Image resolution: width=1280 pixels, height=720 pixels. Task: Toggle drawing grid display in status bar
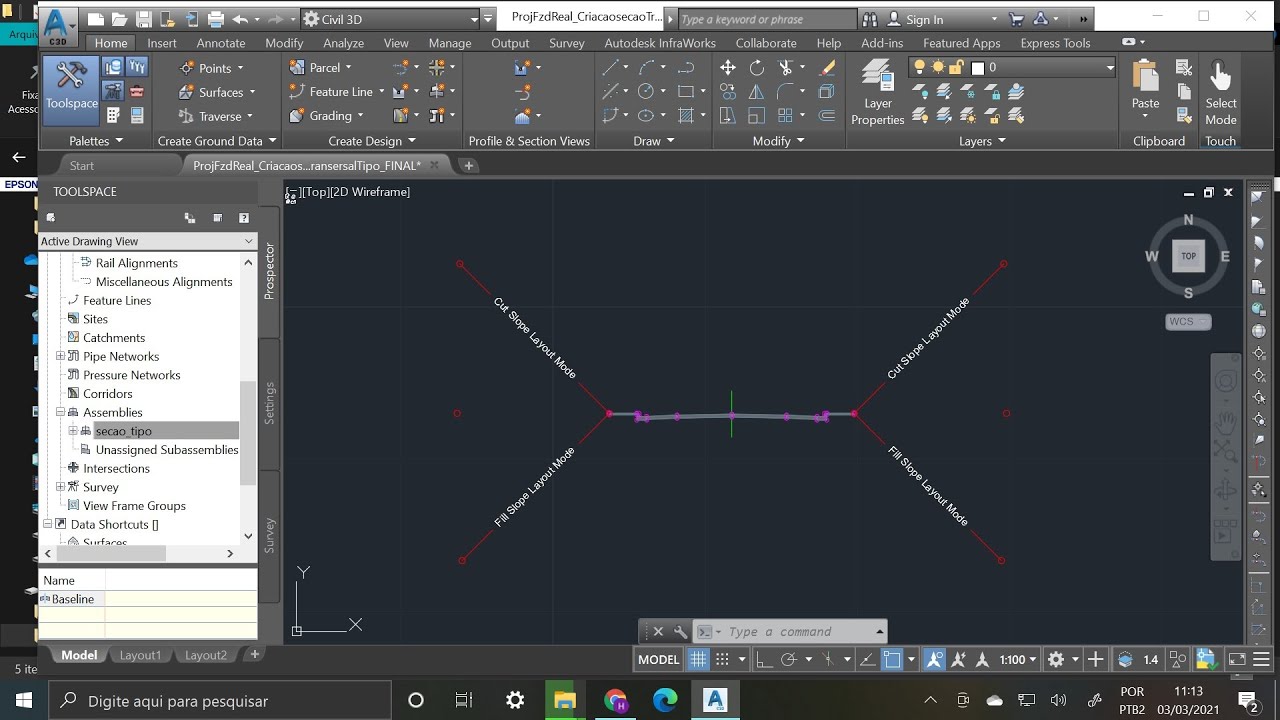[698, 659]
